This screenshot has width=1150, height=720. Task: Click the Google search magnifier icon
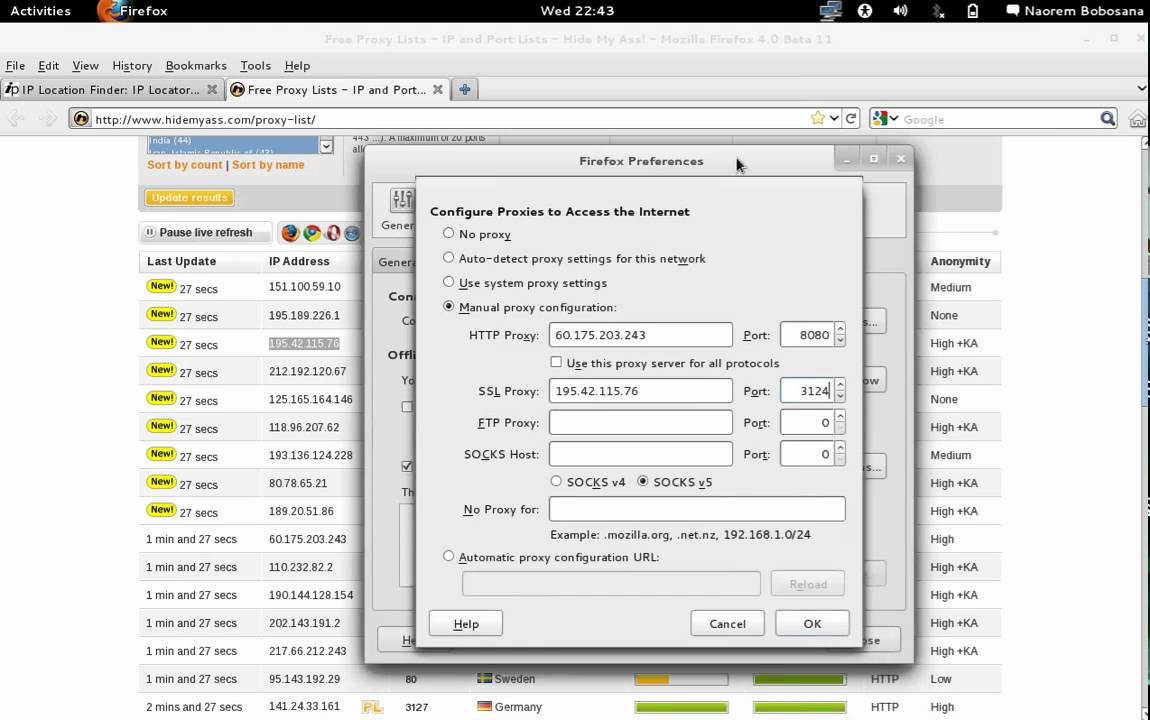pyautogui.click(x=1107, y=118)
